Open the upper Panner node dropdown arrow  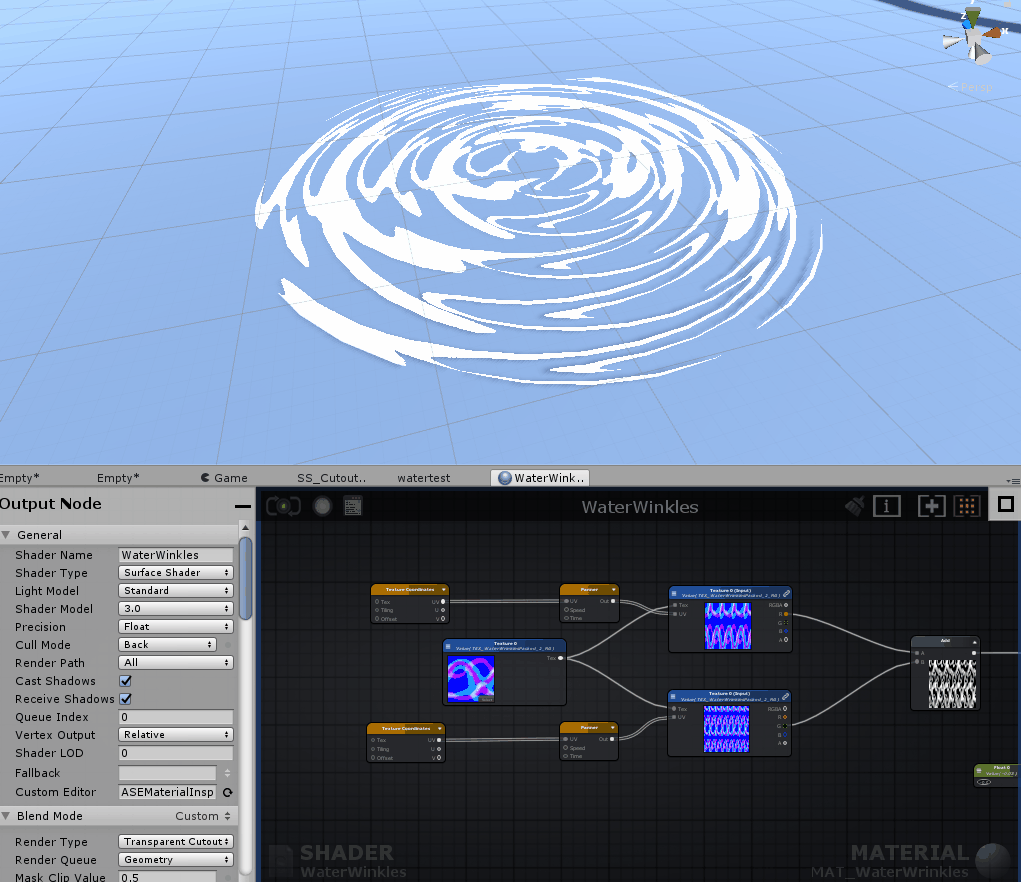coord(613,590)
